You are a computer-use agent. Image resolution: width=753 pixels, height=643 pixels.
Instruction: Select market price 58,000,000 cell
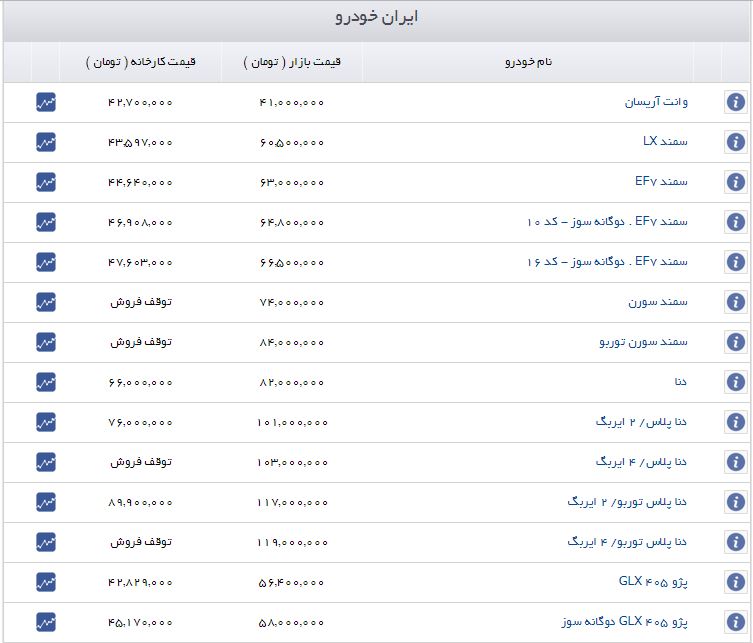(291, 623)
